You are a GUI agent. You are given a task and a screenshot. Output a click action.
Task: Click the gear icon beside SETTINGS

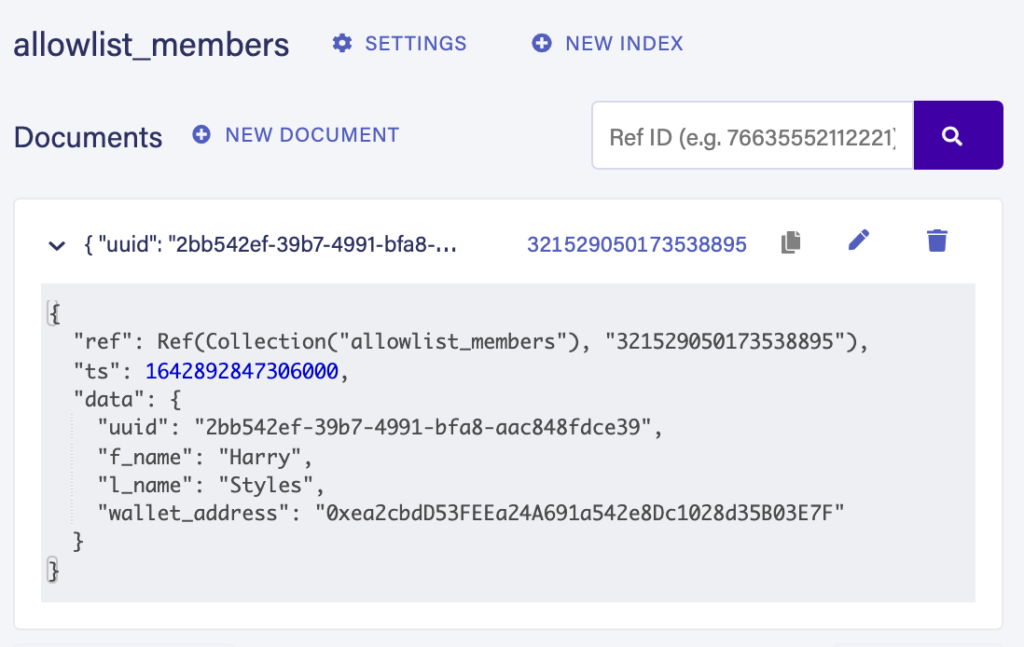(x=343, y=43)
